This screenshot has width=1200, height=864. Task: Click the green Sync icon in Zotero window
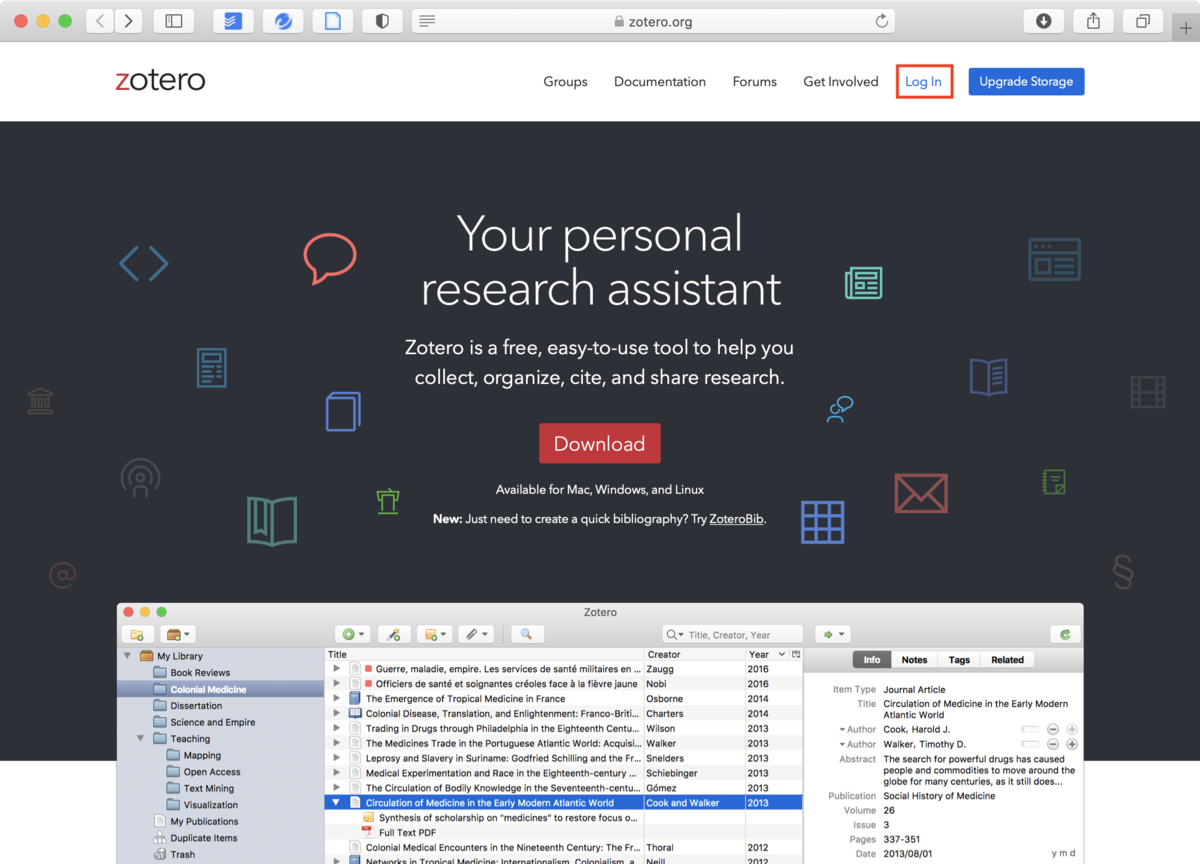point(1065,634)
